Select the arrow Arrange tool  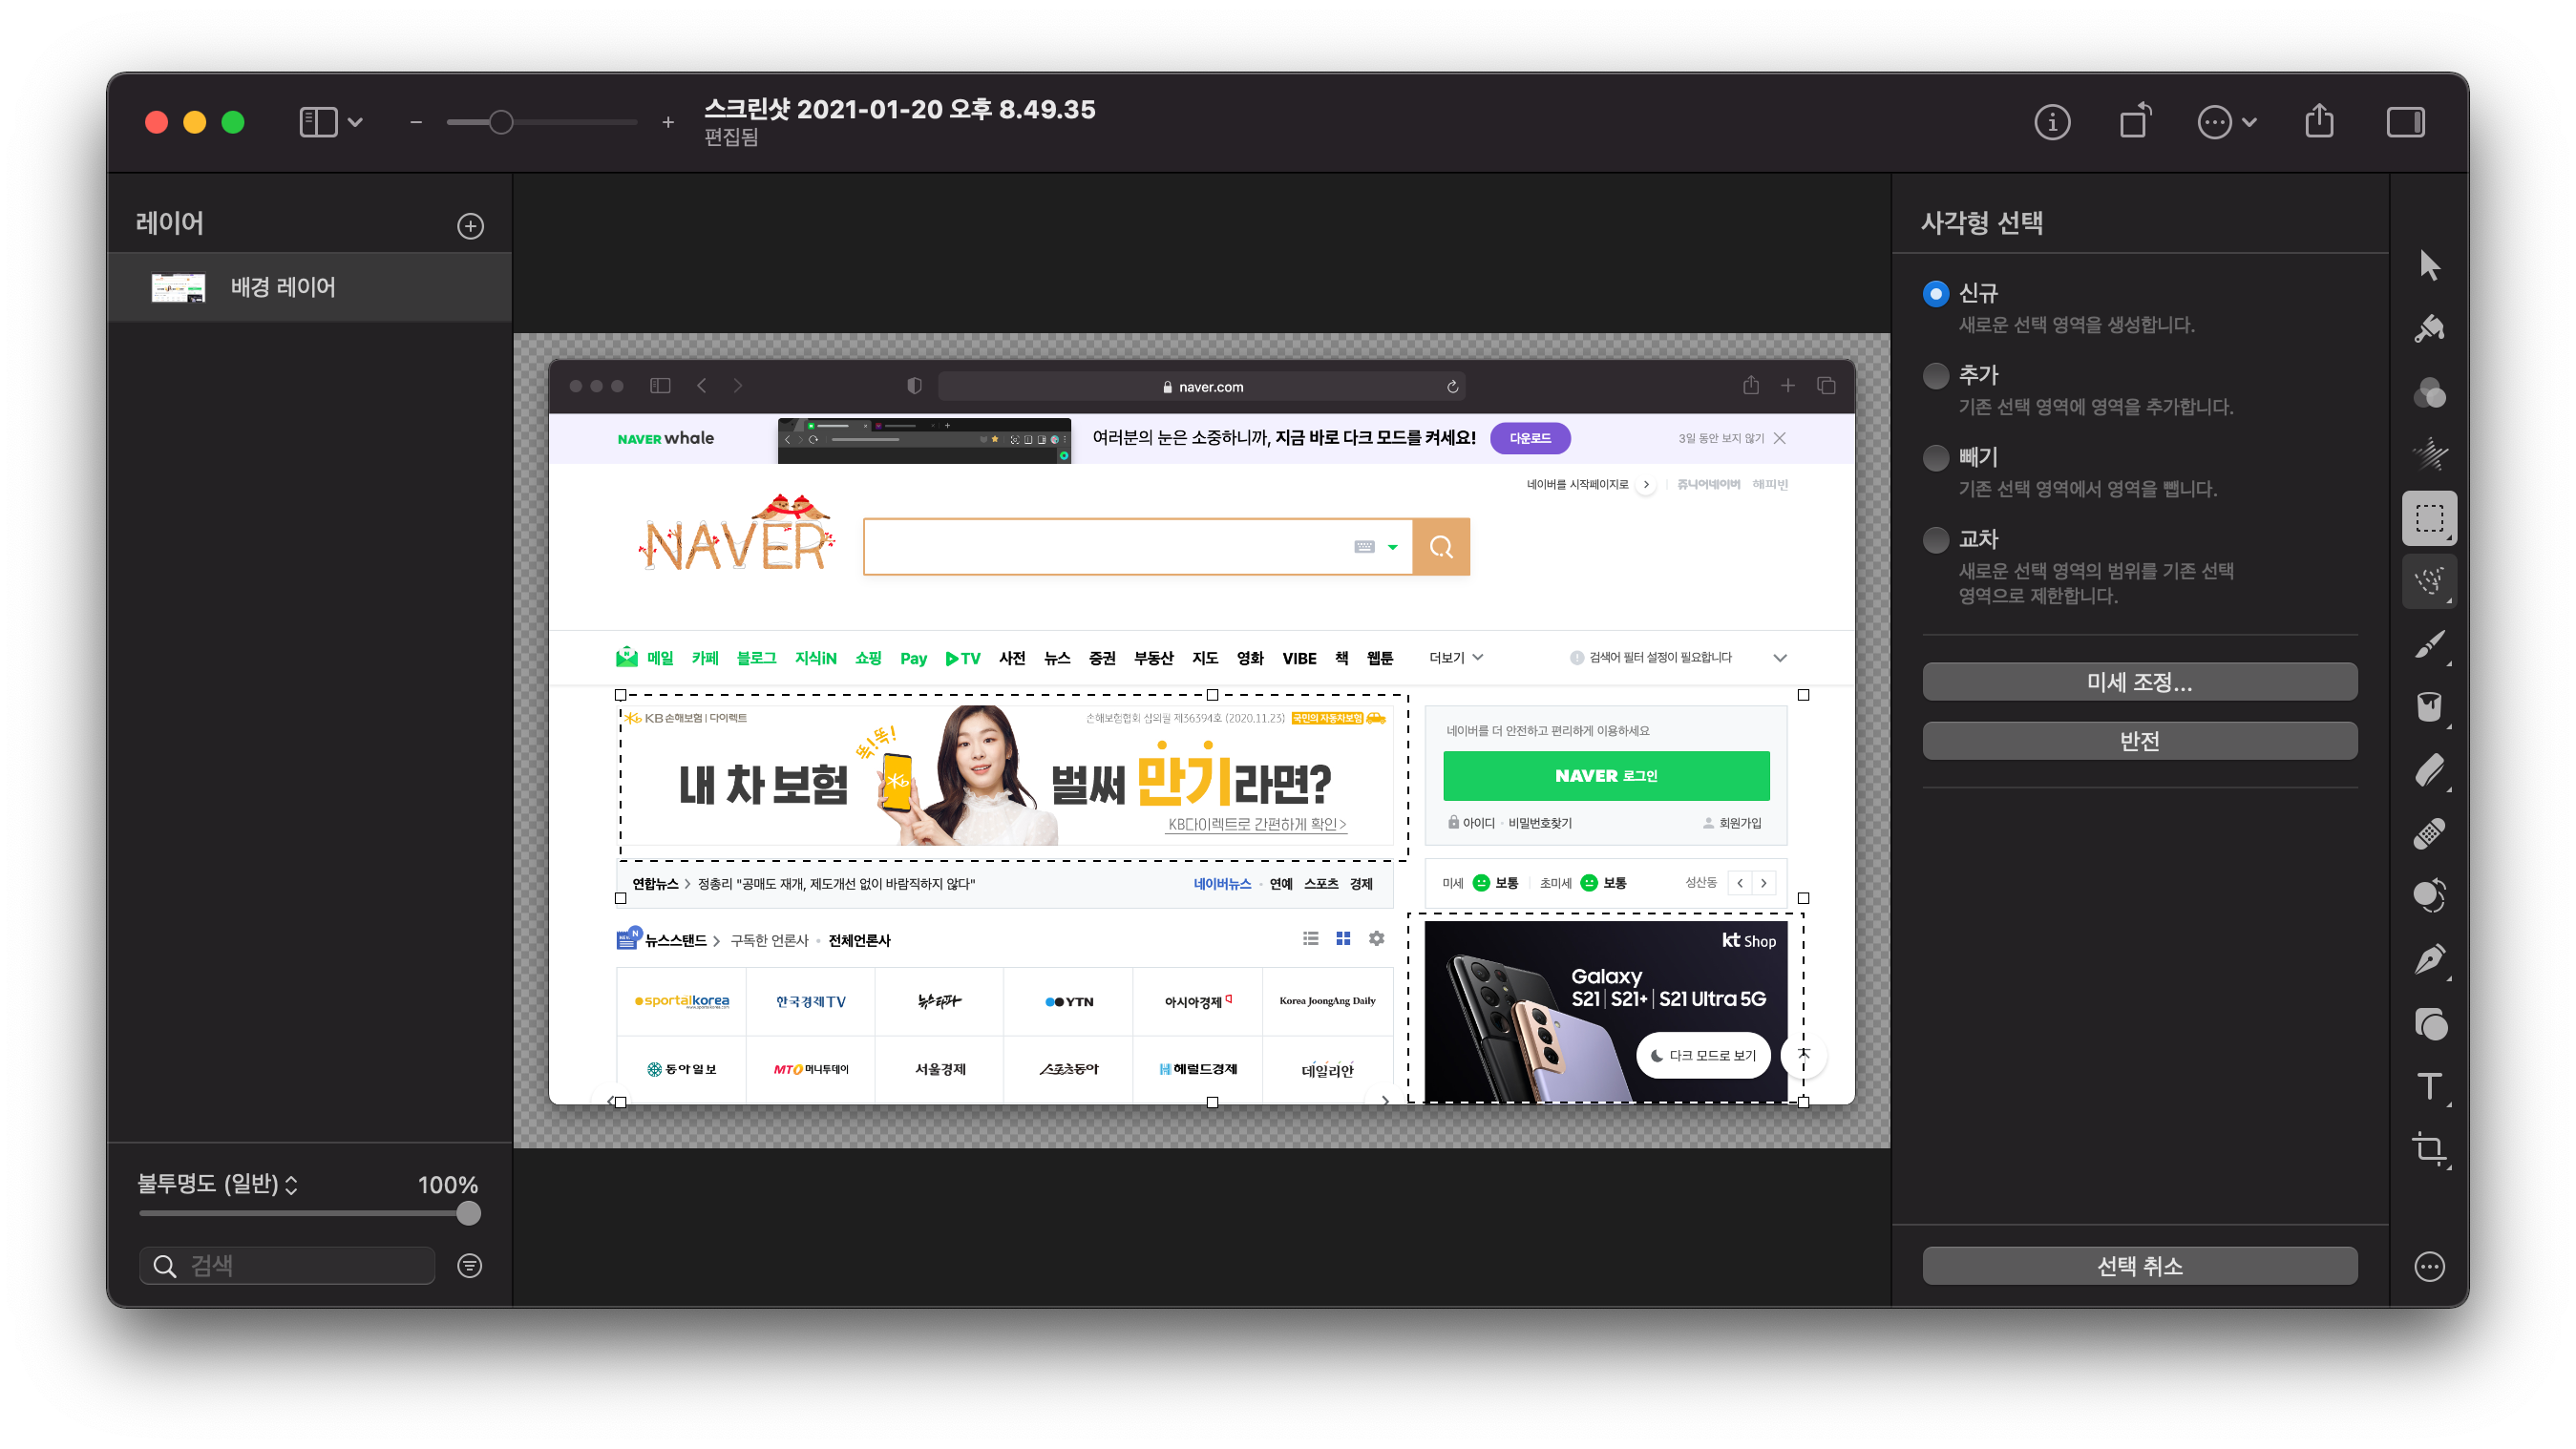pyautogui.click(x=2429, y=265)
